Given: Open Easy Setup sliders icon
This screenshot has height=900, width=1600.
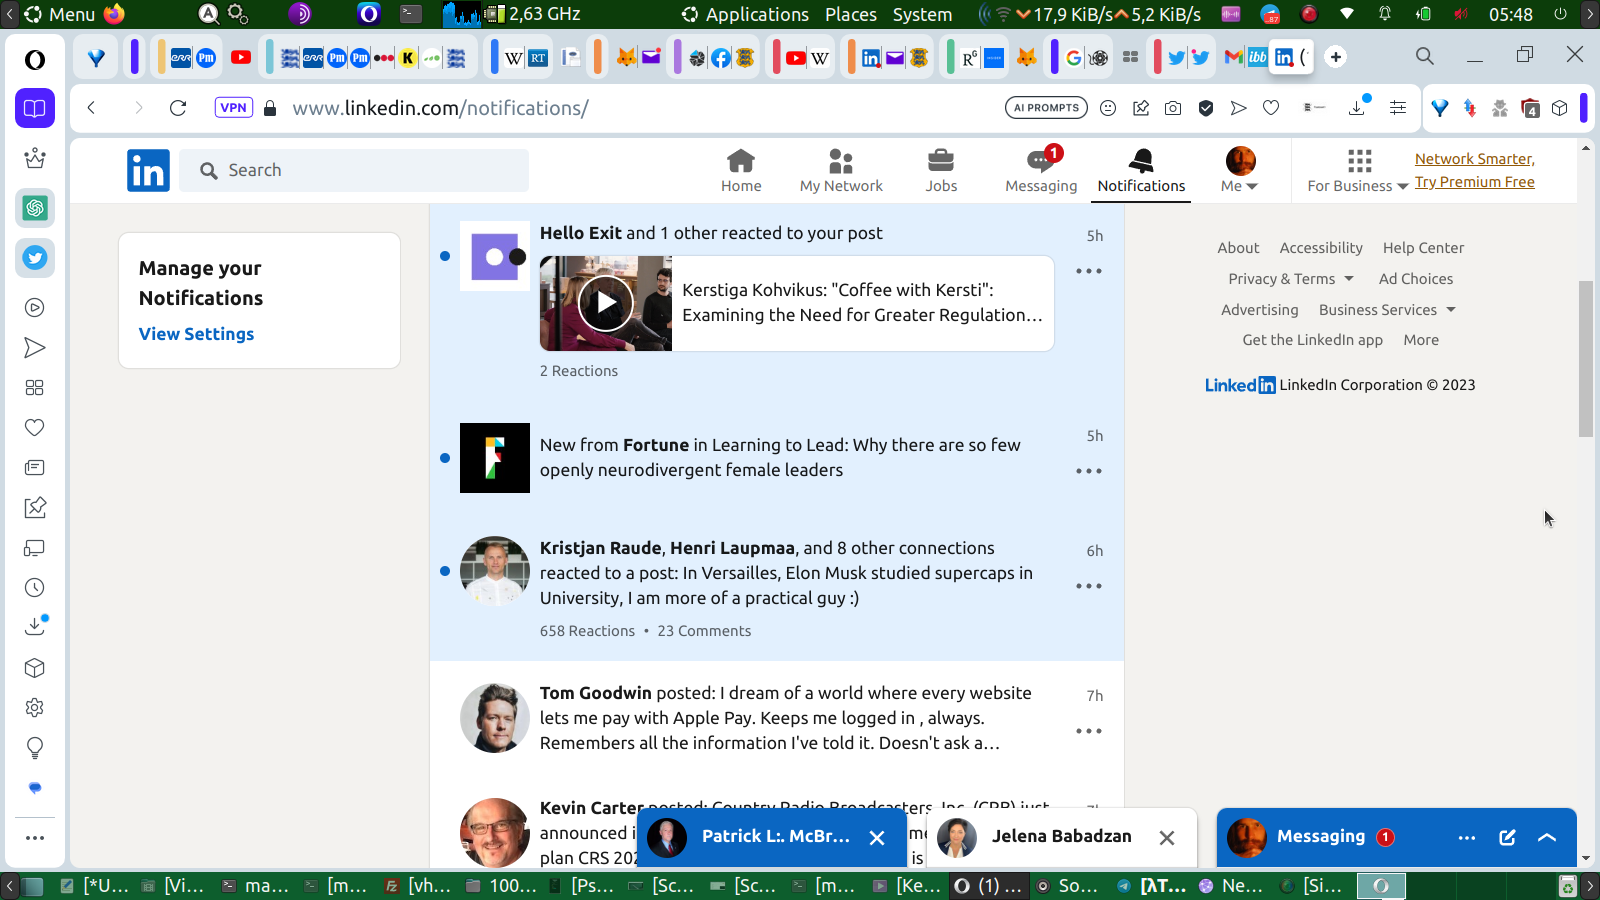Looking at the screenshot, I should click(1398, 108).
